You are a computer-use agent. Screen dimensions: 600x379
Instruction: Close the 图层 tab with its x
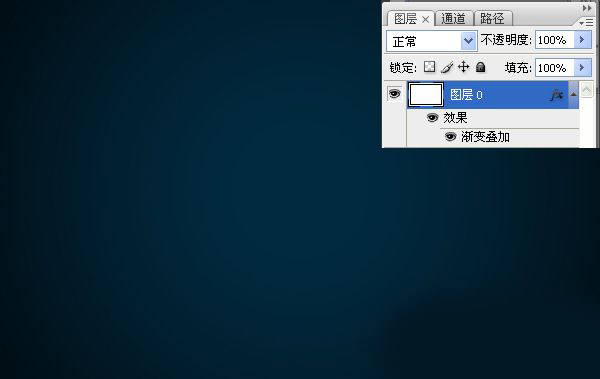[x=426, y=20]
